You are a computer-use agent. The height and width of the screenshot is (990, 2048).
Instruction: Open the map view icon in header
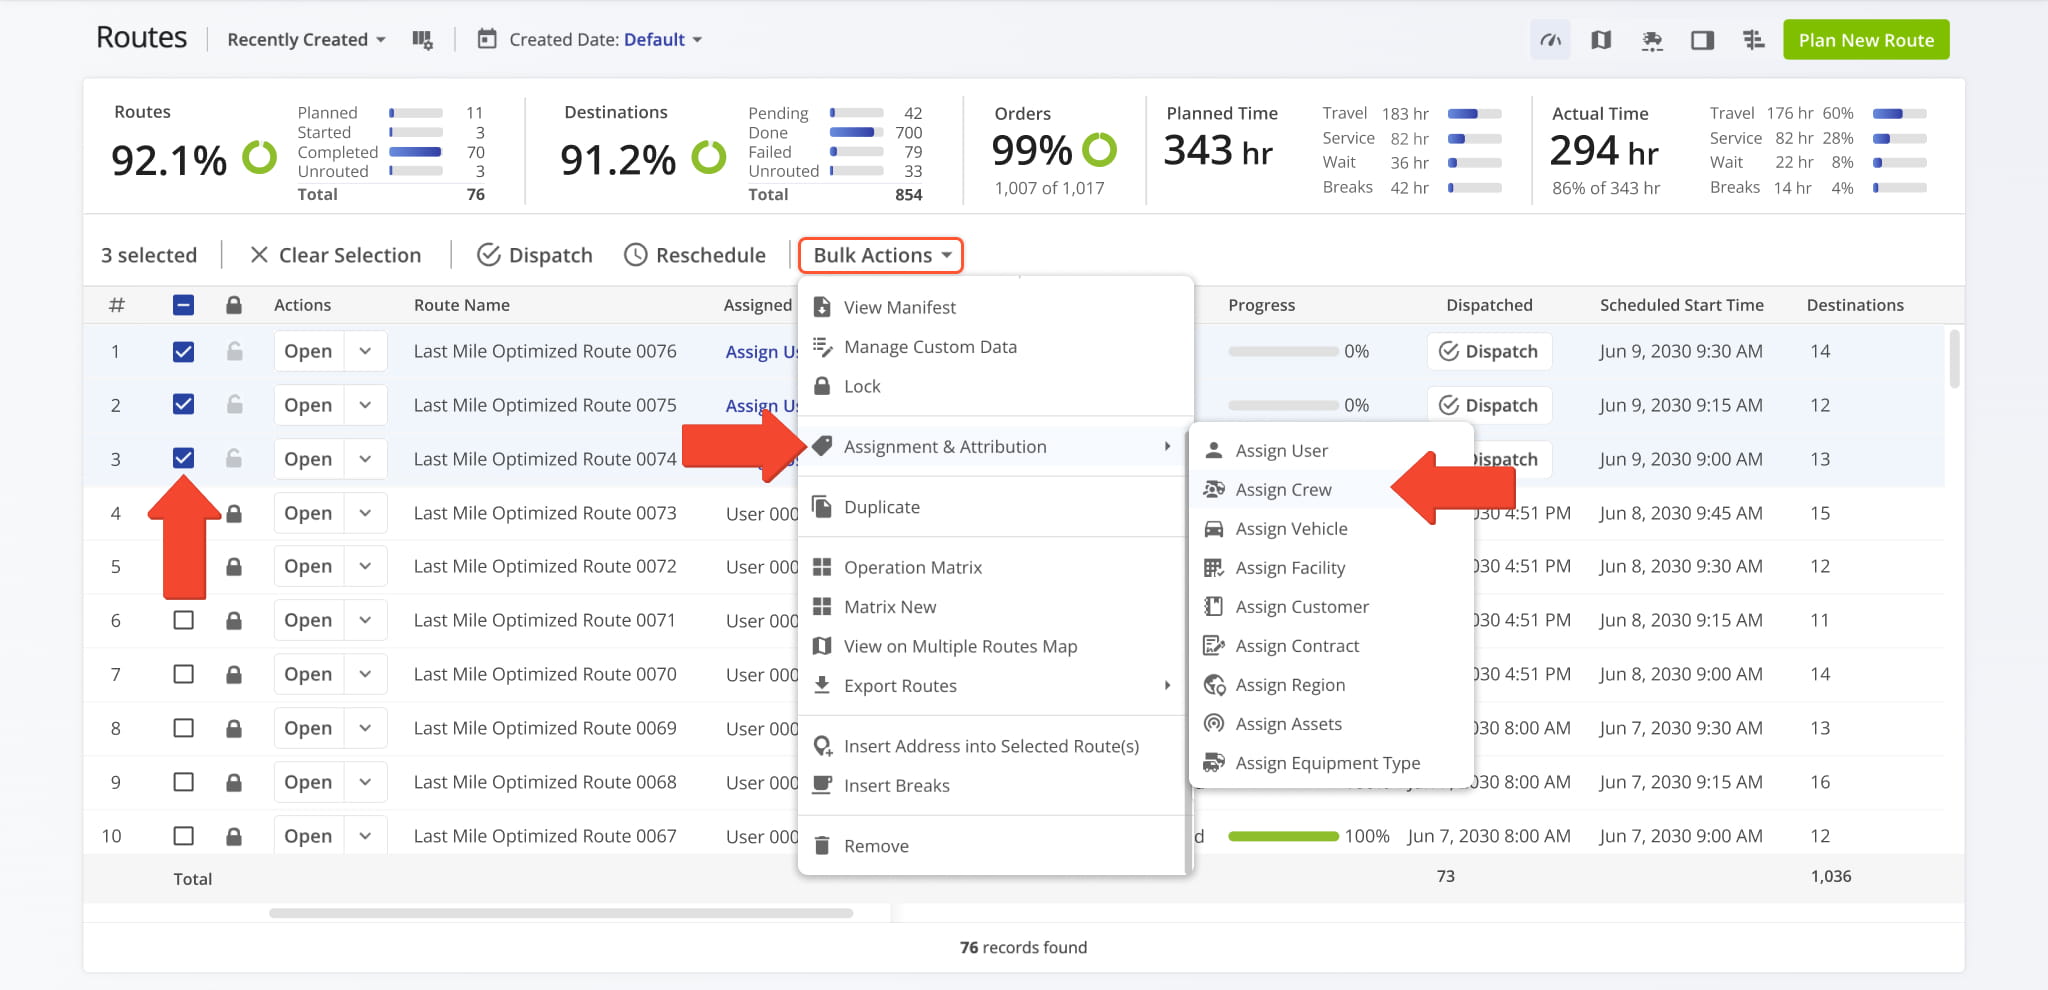coord(1601,40)
